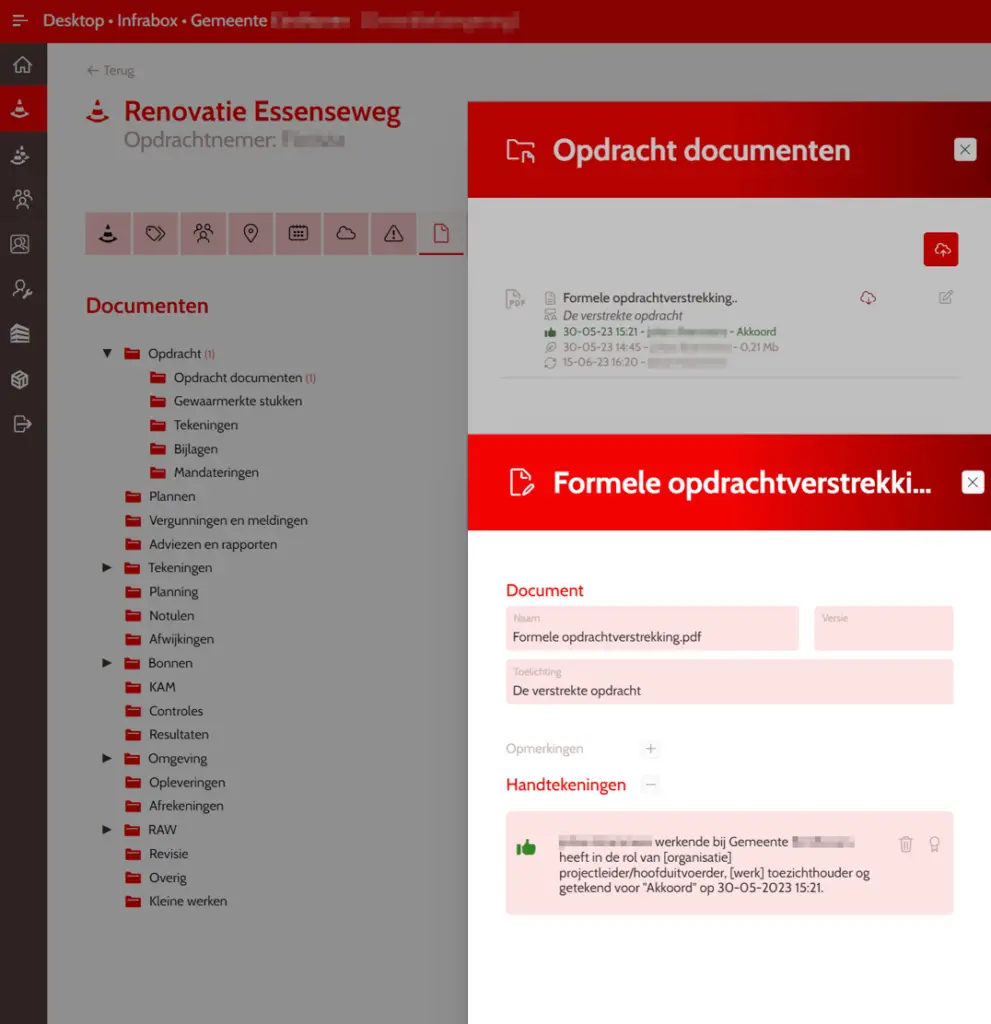This screenshot has width=991, height=1024.
Task: Open the package box sidebar icon
Action: [x=20, y=379]
